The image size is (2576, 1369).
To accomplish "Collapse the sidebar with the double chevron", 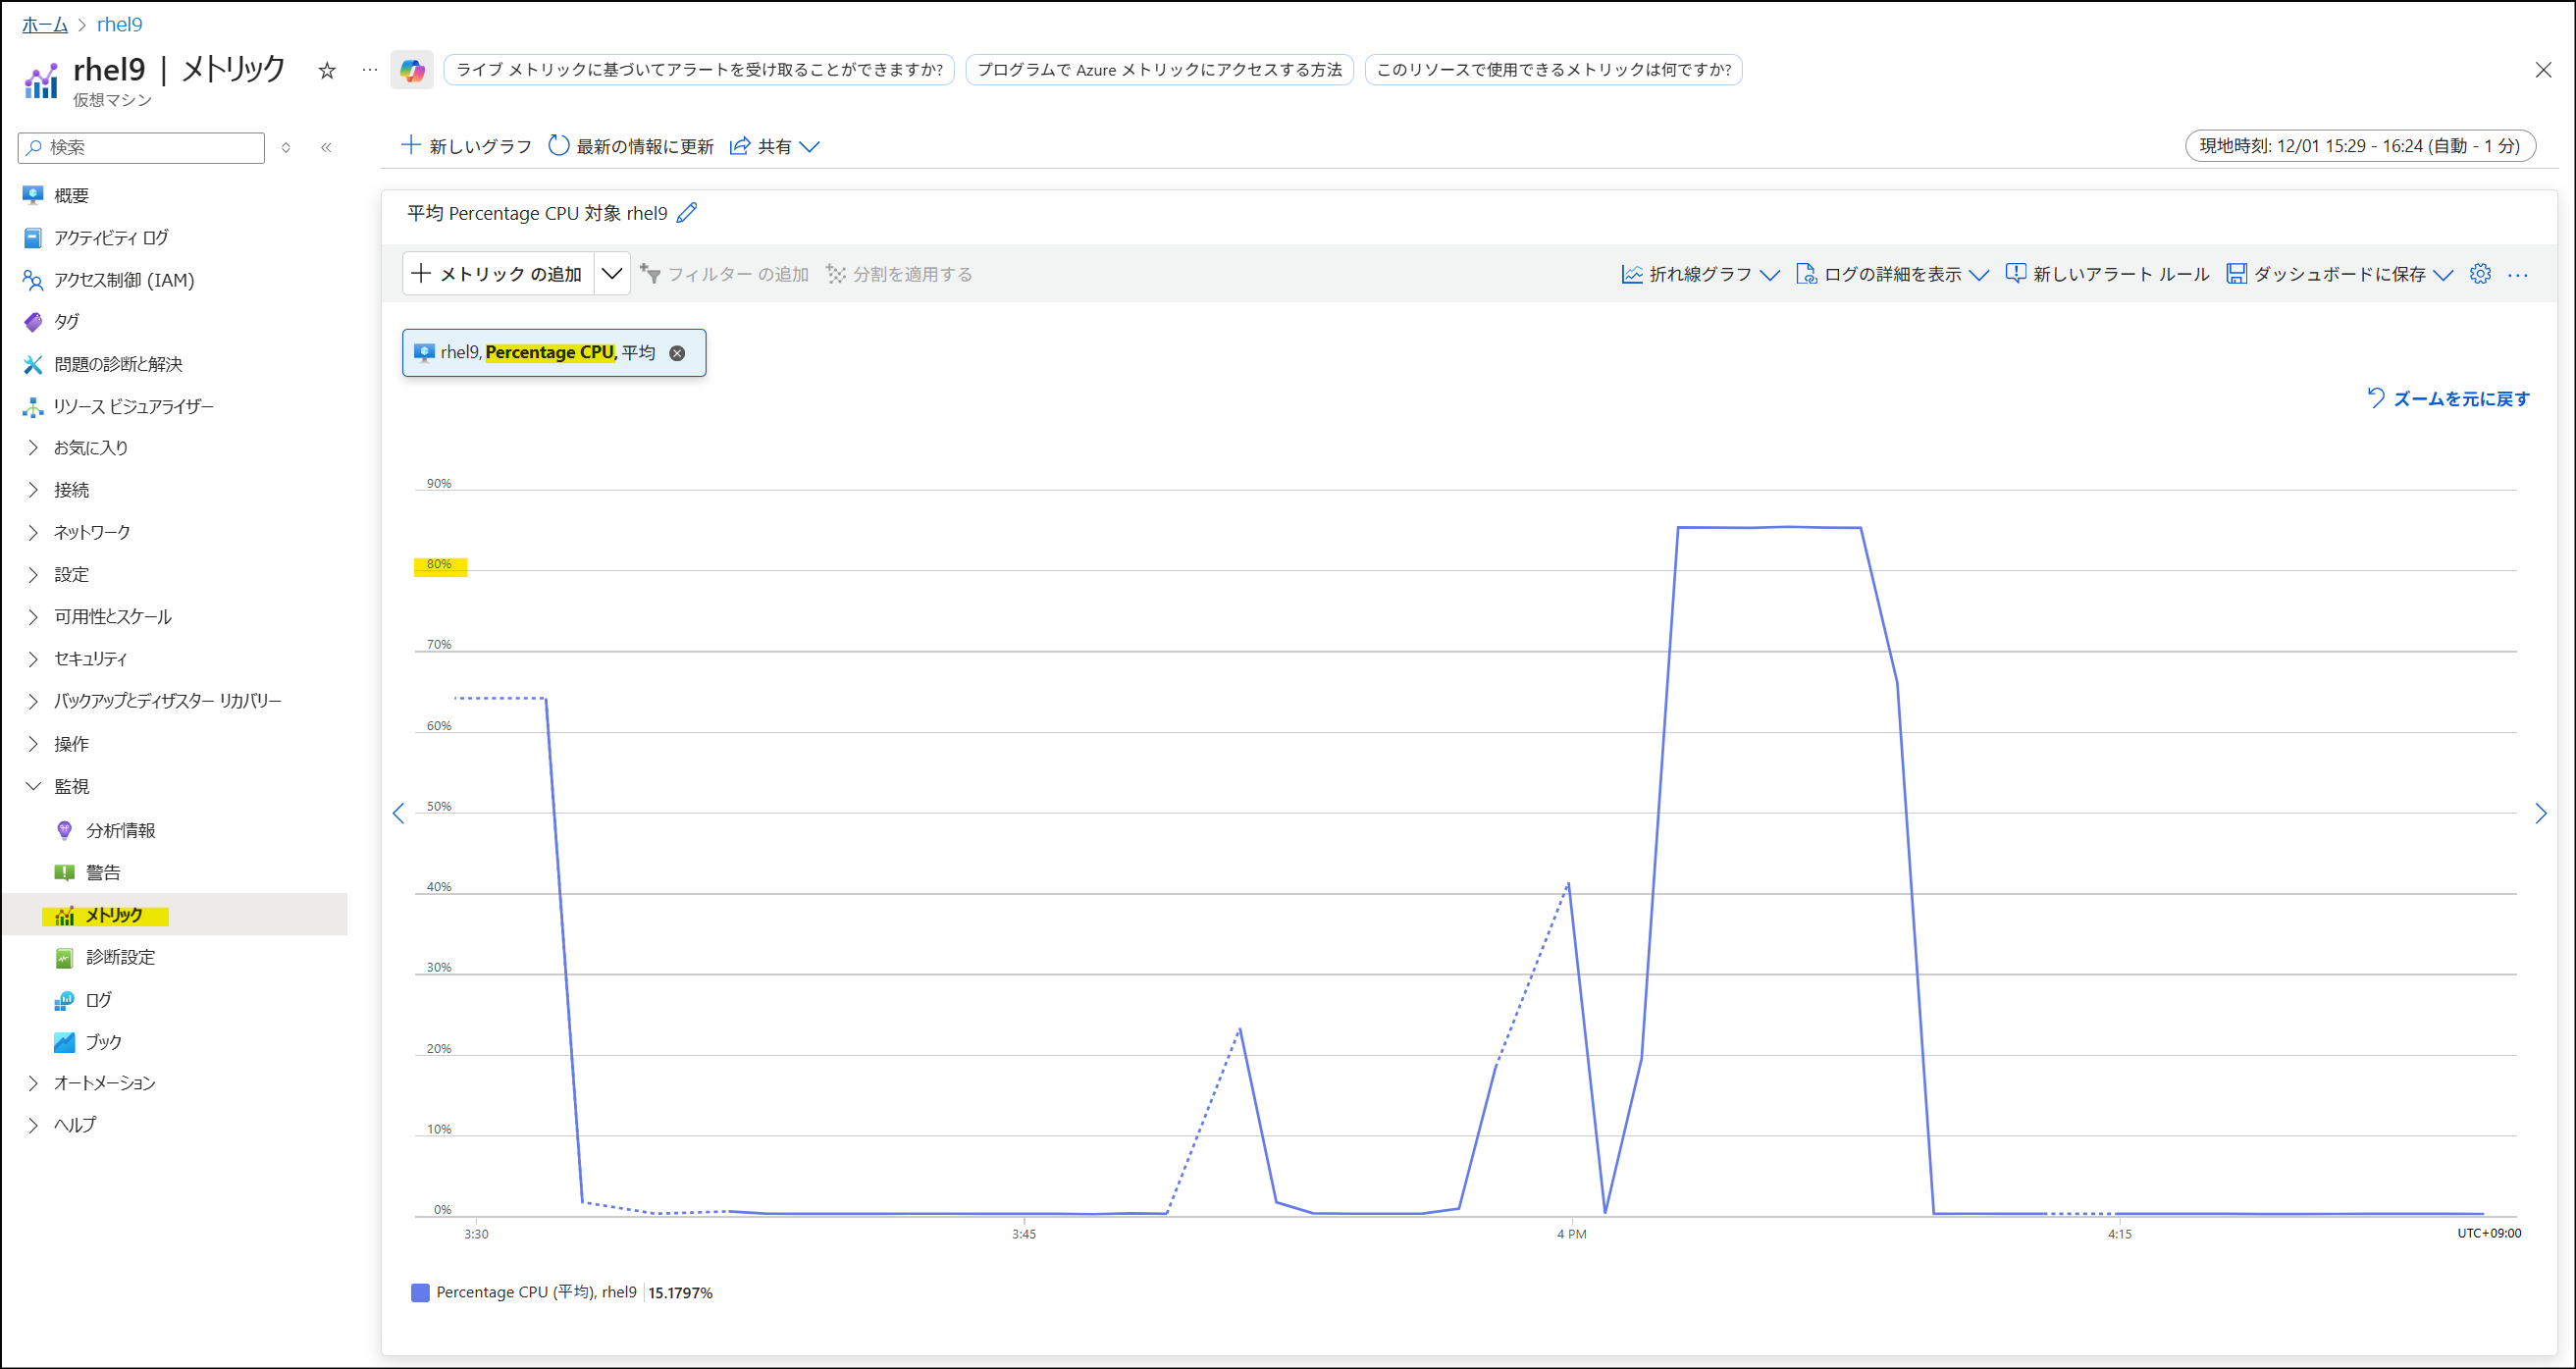I will tap(326, 147).
